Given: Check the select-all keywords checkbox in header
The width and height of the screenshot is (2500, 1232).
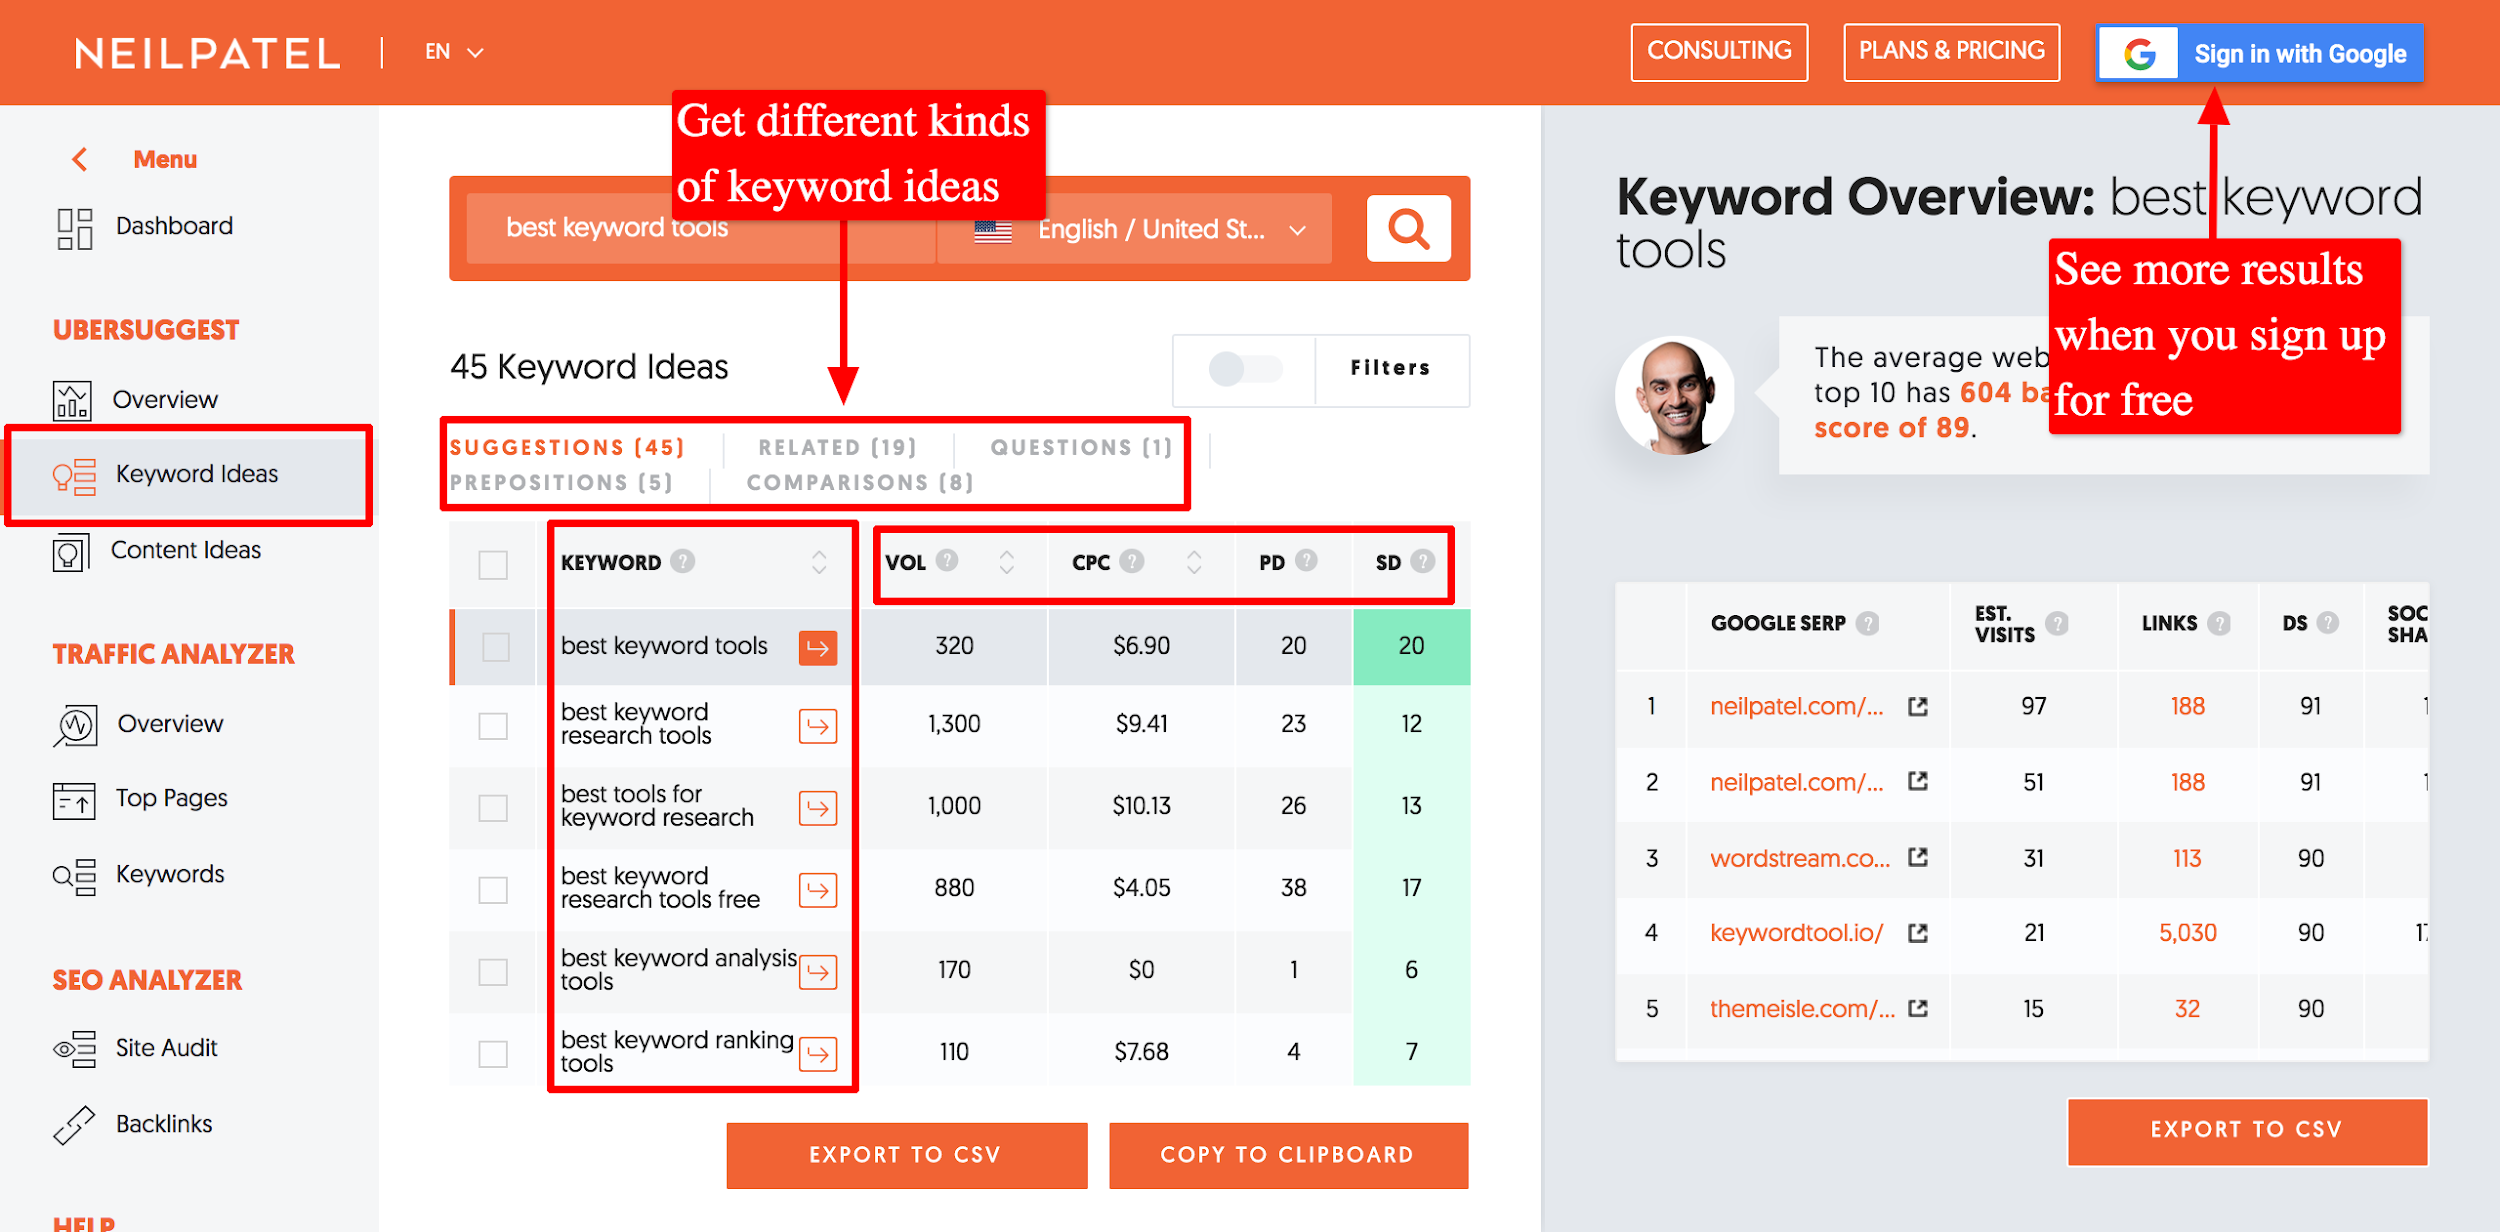Looking at the screenshot, I should pyautogui.click(x=493, y=565).
